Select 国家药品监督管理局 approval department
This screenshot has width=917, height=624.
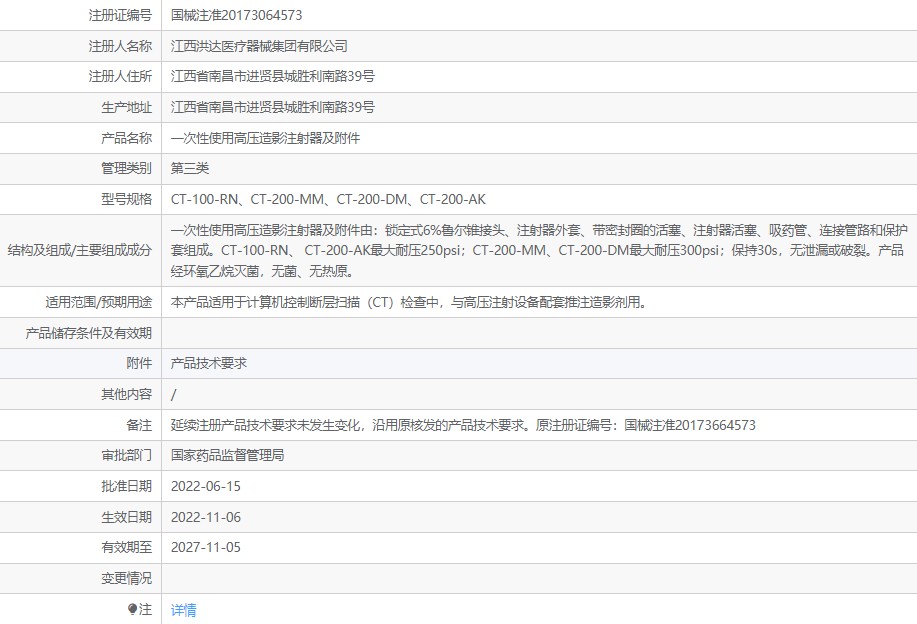[227, 455]
